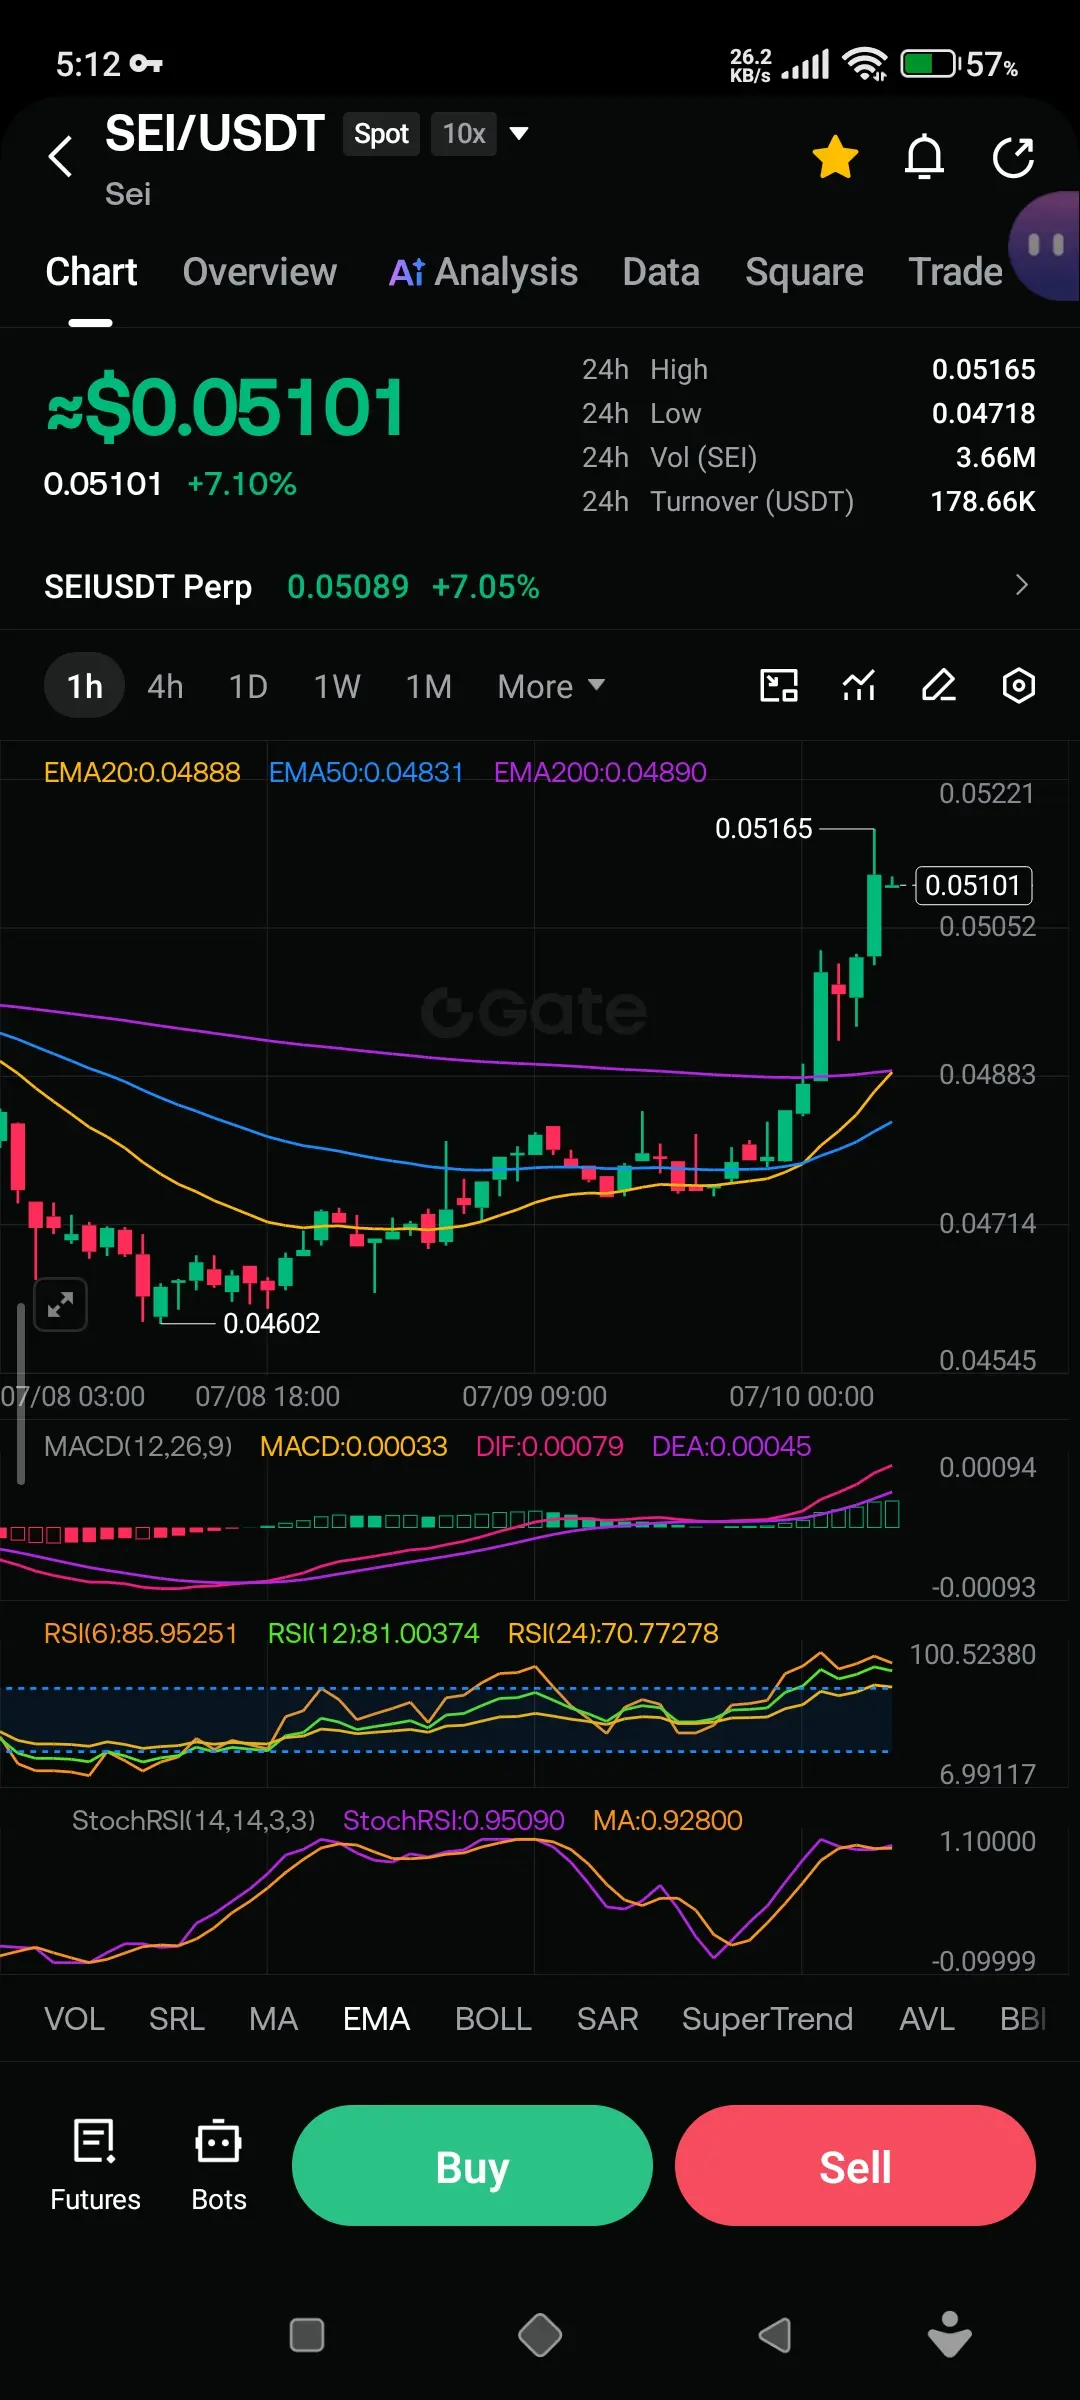Screen dimensions: 1080x2400
Task: Tap the StochRSI(14,14,3,3) label
Action: coord(193,1820)
